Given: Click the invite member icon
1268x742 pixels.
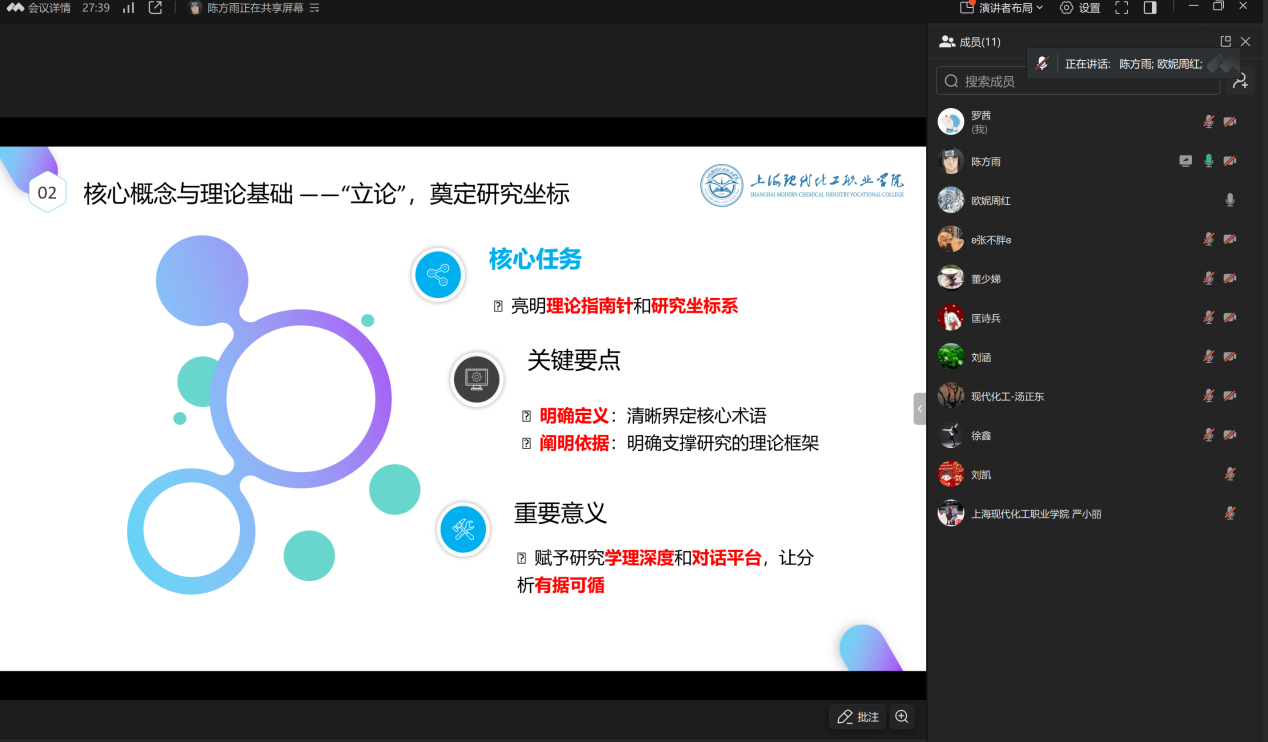Looking at the screenshot, I should [x=1241, y=81].
